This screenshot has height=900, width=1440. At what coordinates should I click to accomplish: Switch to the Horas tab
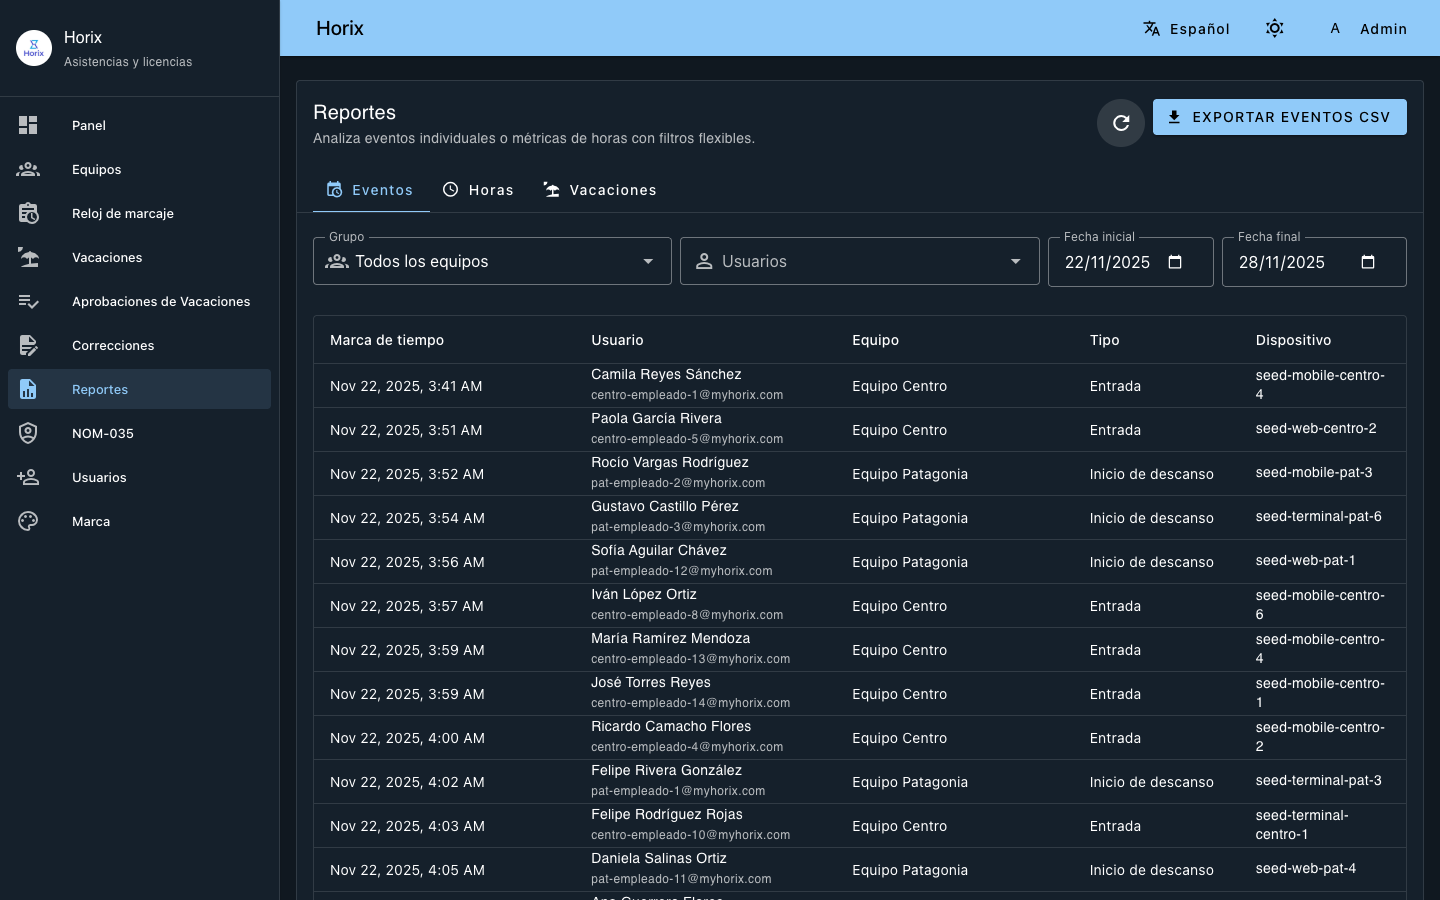(x=478, y=190)
